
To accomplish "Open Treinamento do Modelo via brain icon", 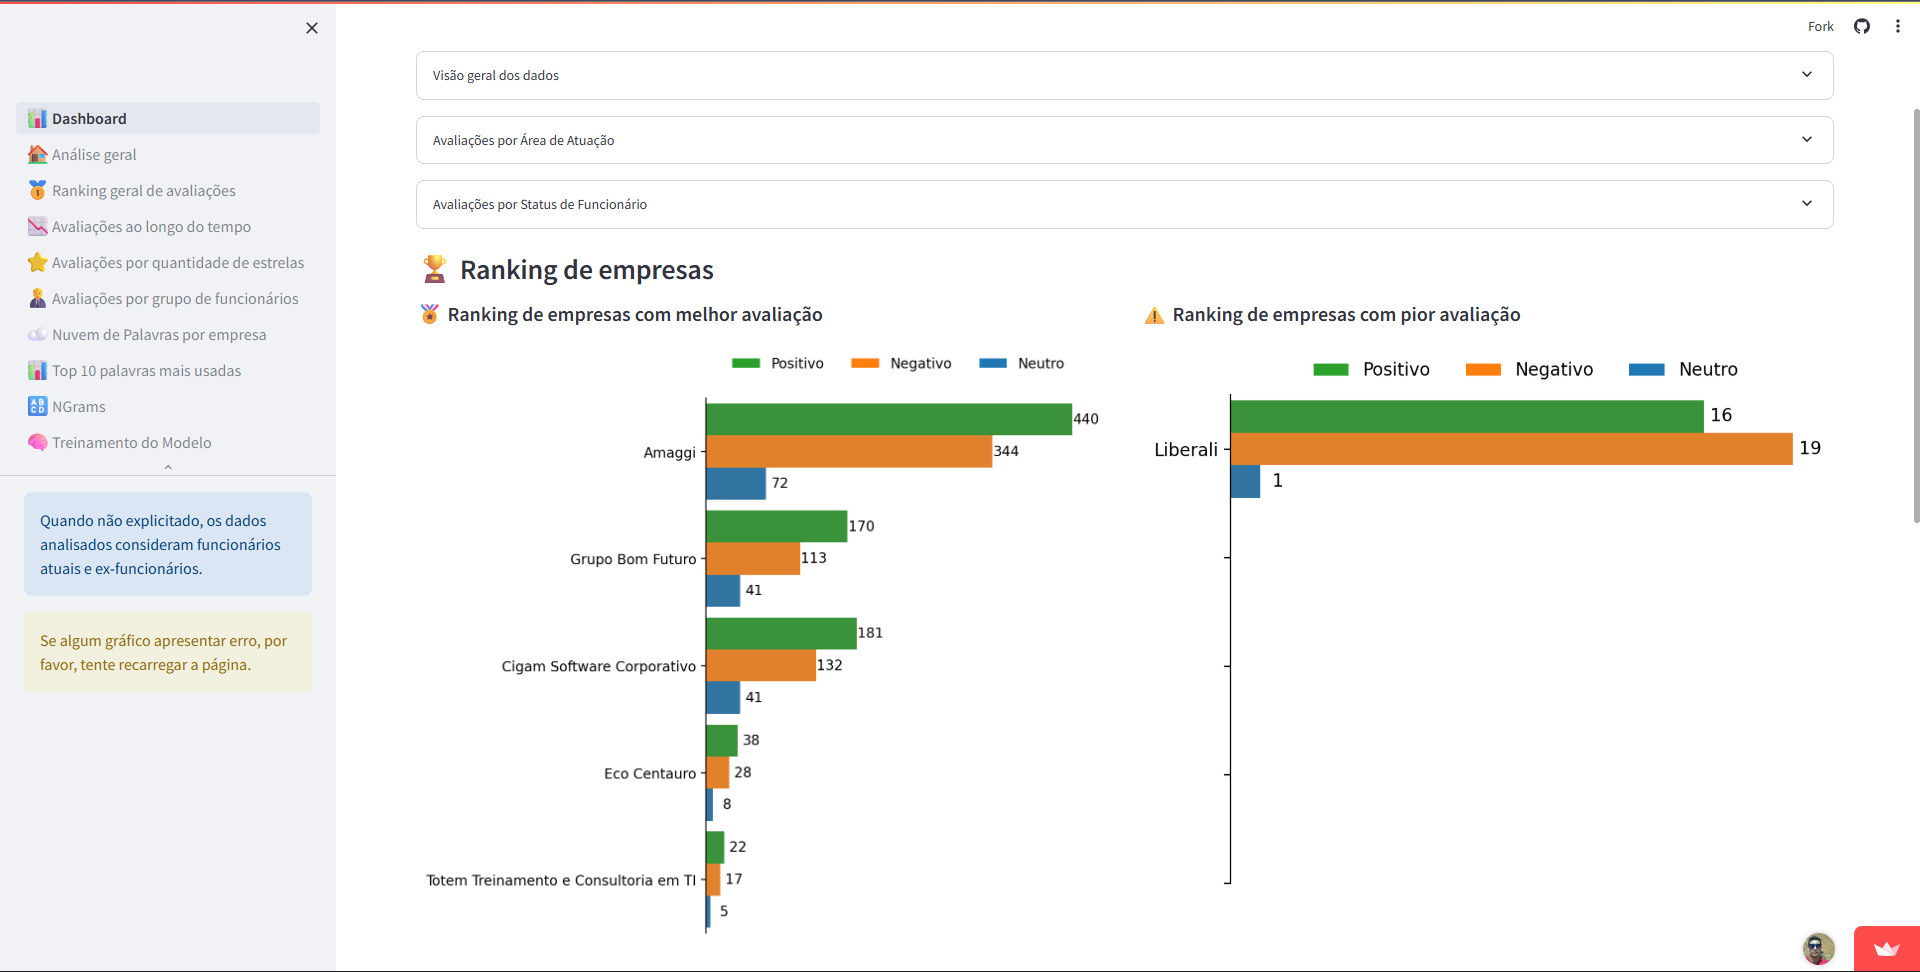I will 38,442.
